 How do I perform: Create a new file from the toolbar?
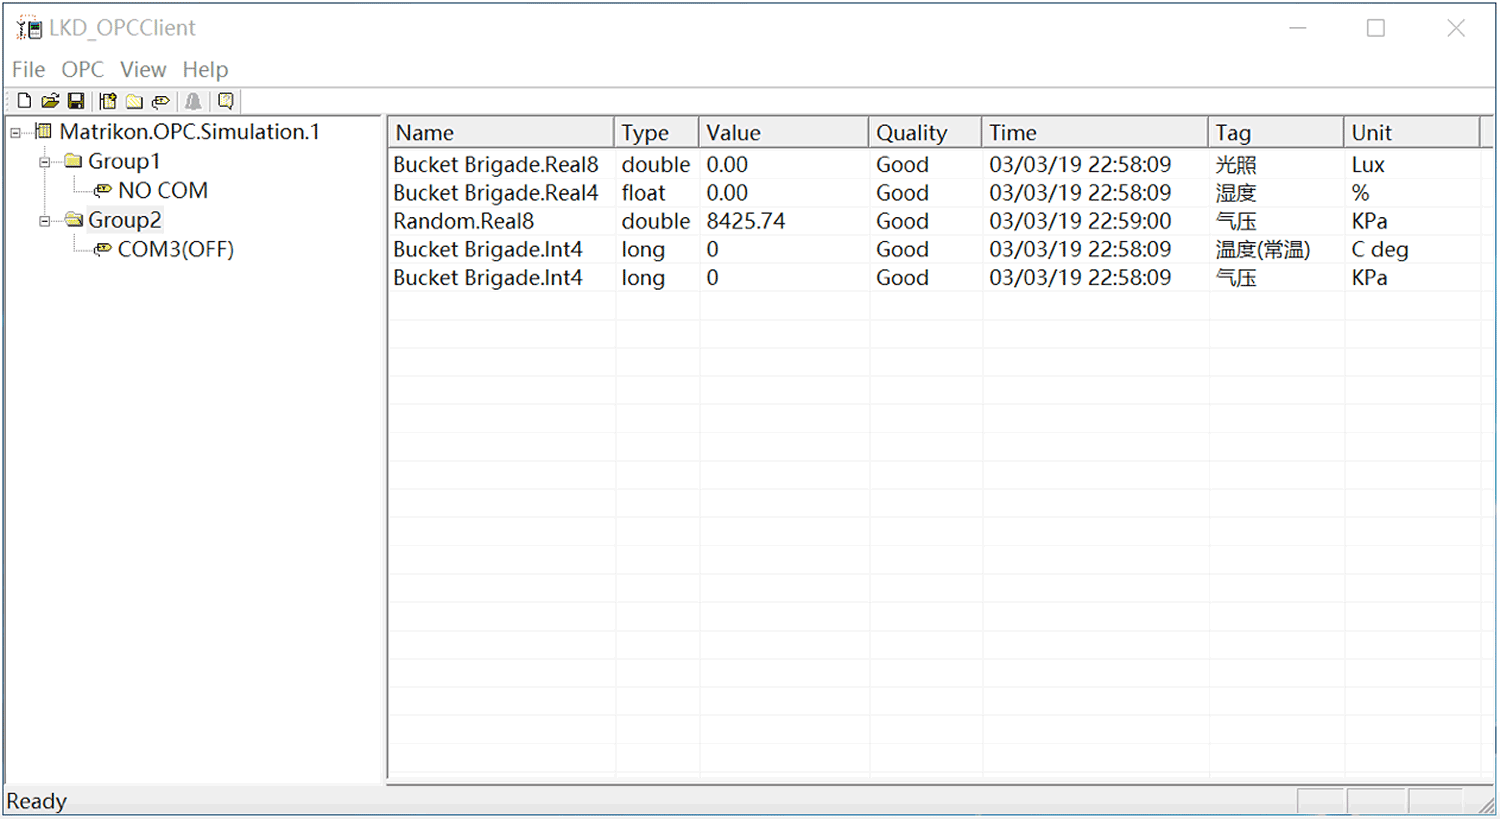click(x=24, y=101)
